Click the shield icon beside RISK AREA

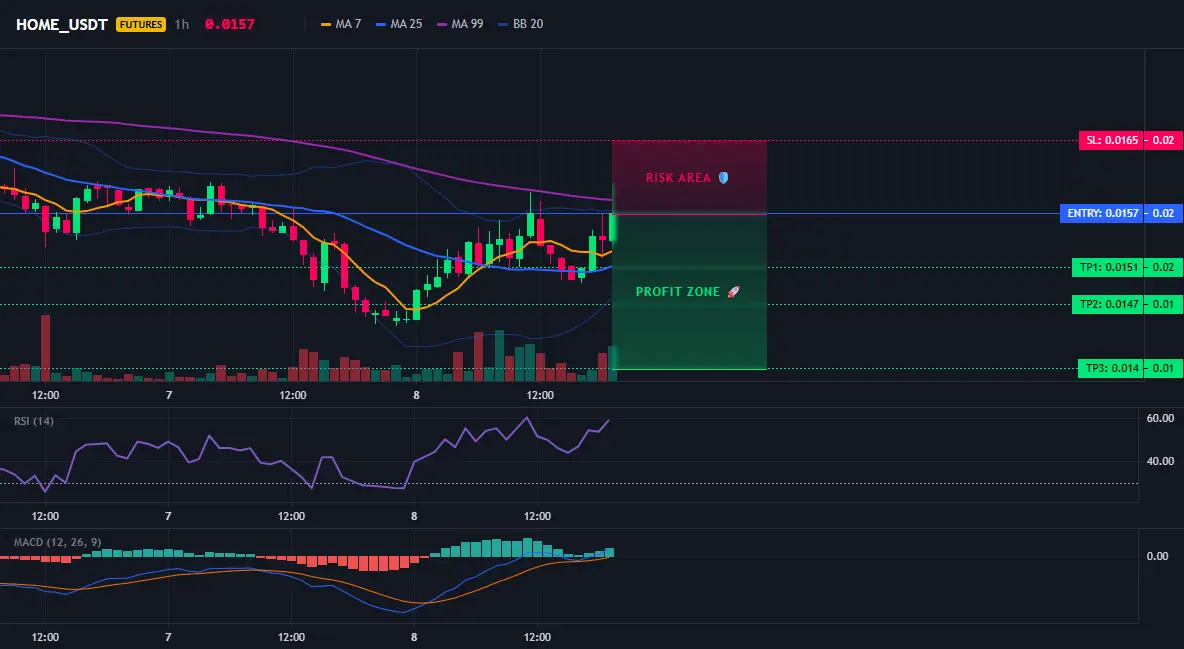tap(723, 178)
